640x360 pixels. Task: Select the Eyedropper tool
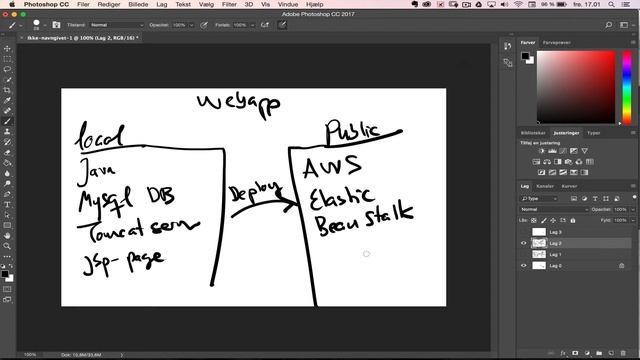click(x=7, y=100)
